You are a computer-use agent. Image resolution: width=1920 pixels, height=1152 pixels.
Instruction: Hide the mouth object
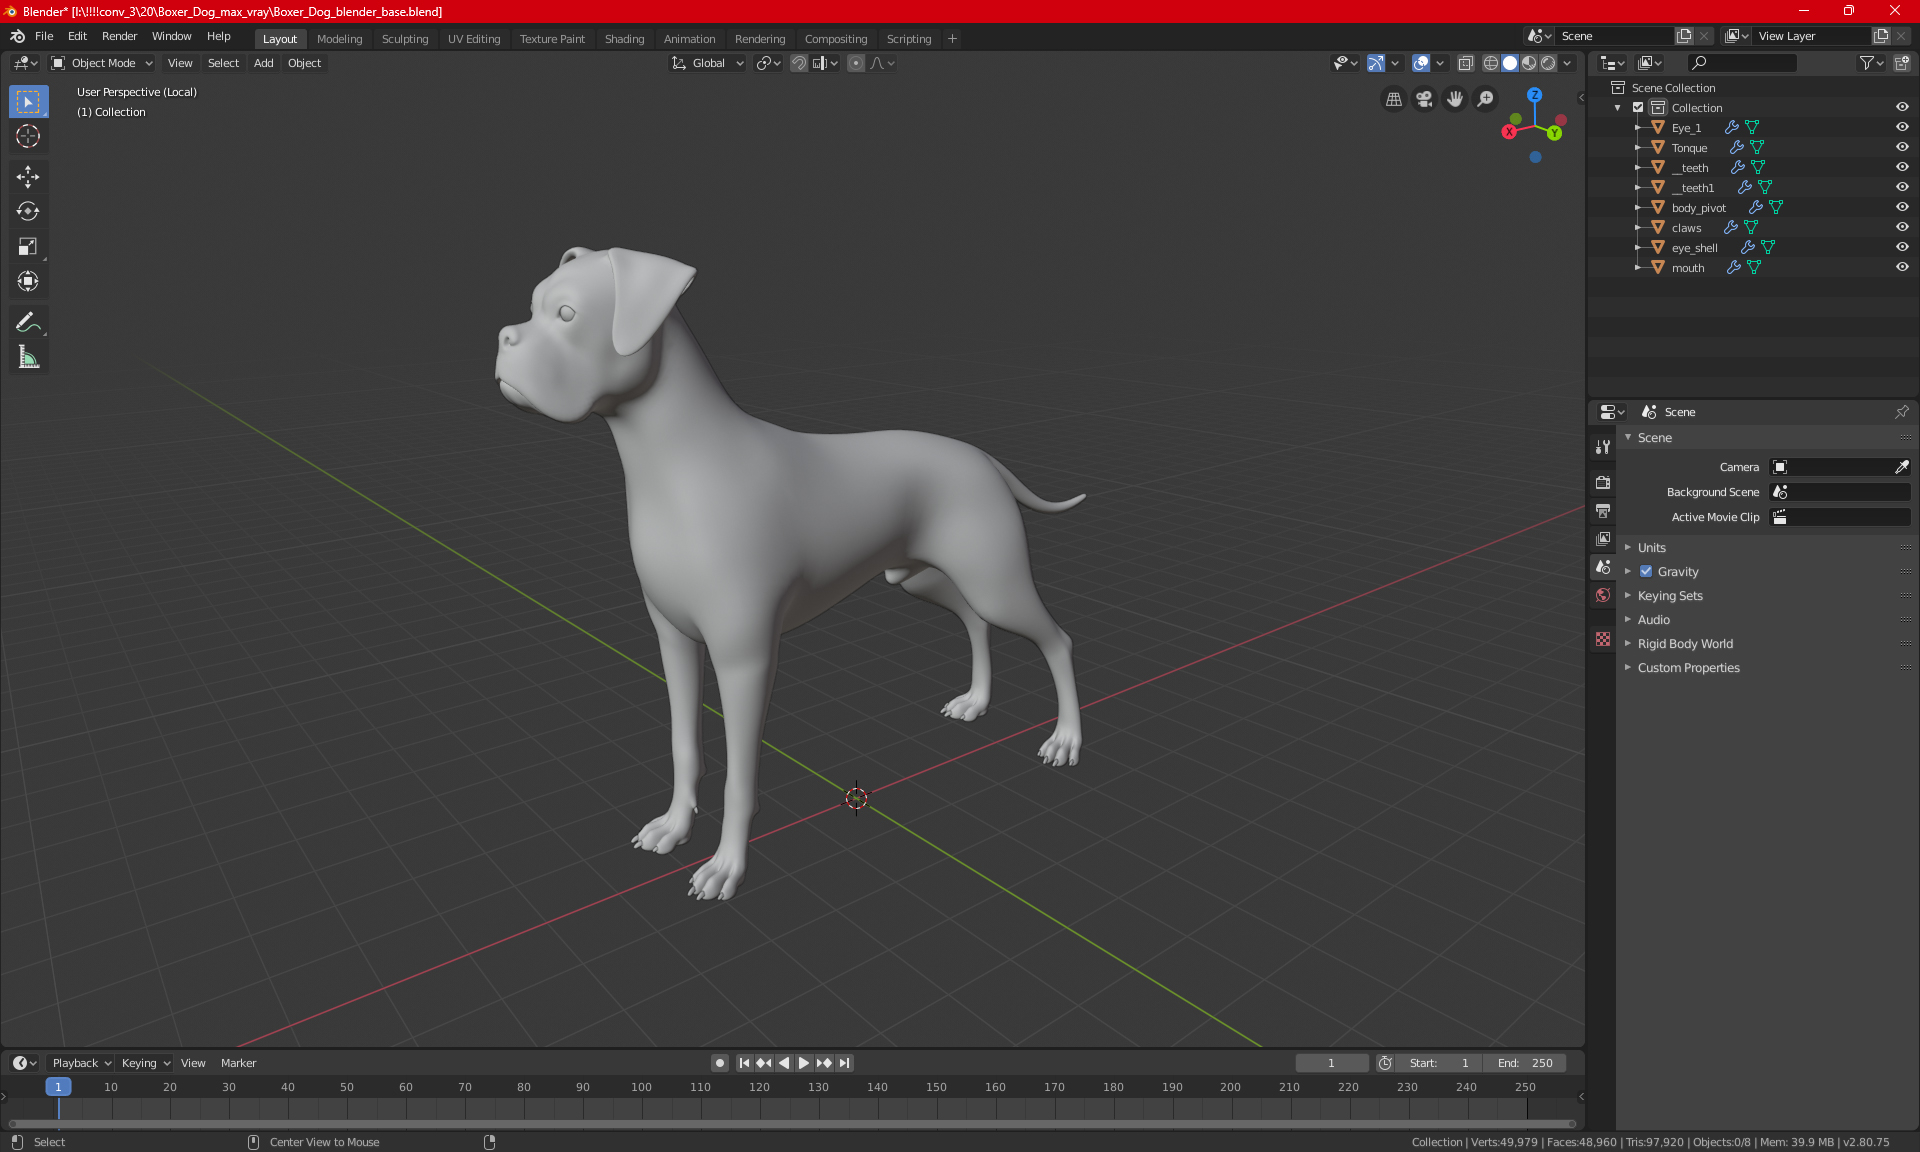click(1902, 267)
